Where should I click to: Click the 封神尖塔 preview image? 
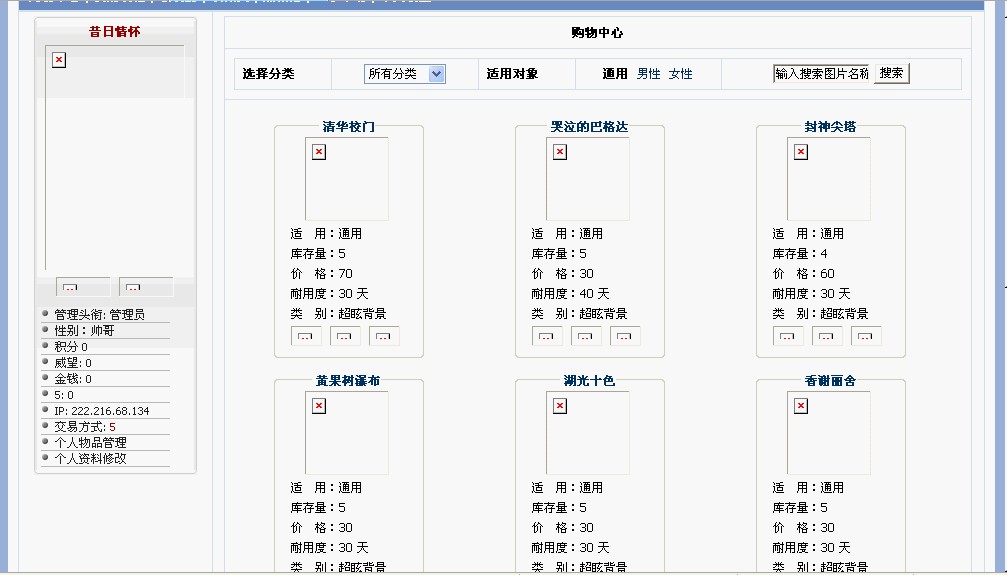829,179
